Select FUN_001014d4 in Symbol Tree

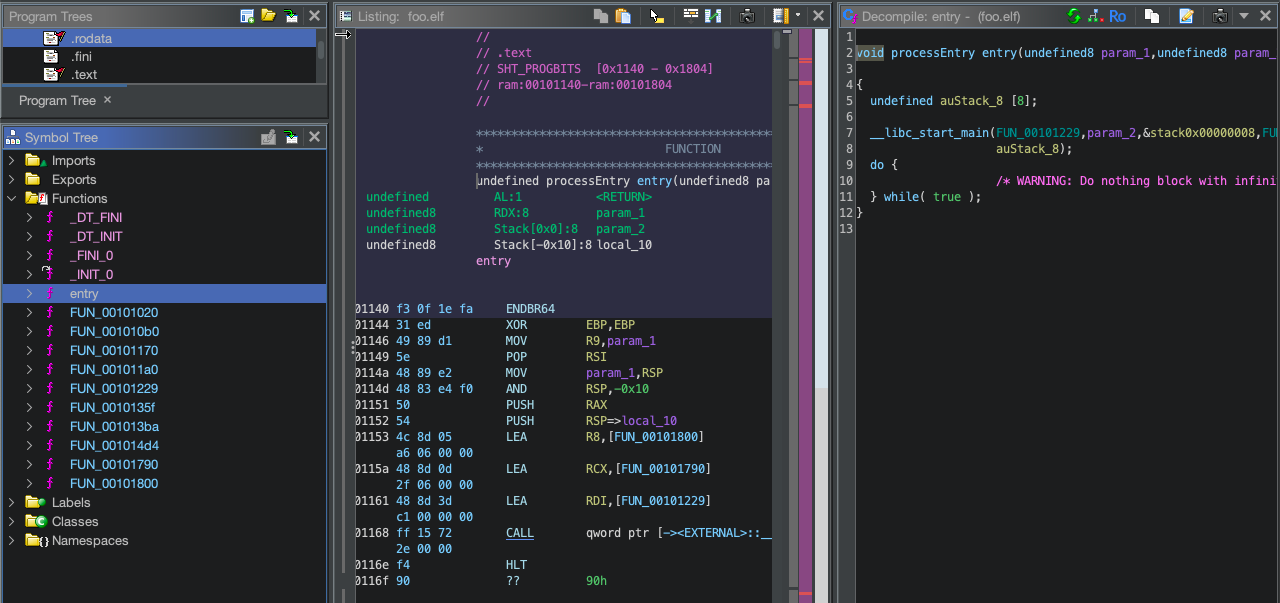click(x=114, y=445)
